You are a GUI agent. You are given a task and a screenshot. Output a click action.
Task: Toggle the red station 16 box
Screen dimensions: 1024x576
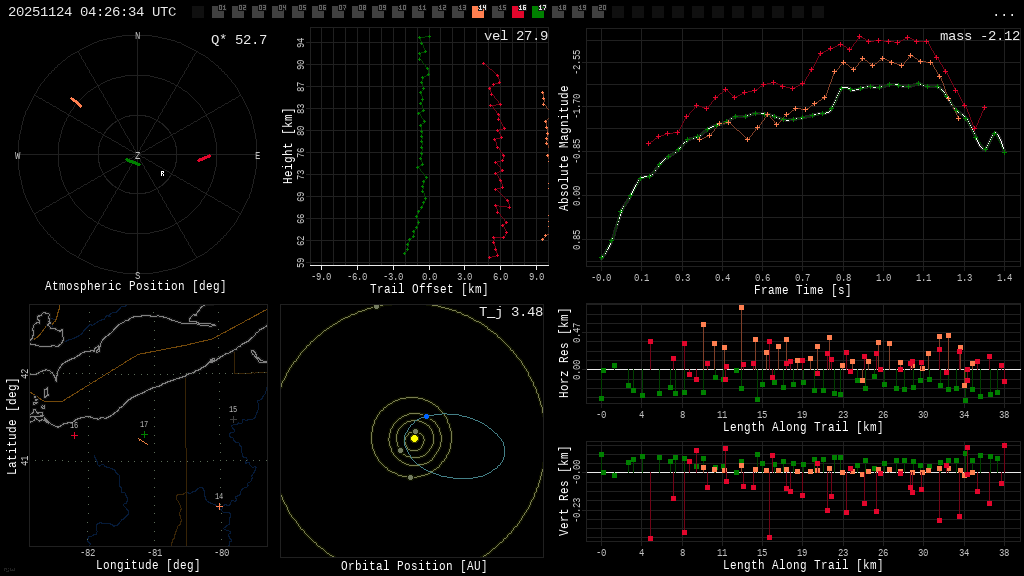pyautogui.click(x=518, y=12)
